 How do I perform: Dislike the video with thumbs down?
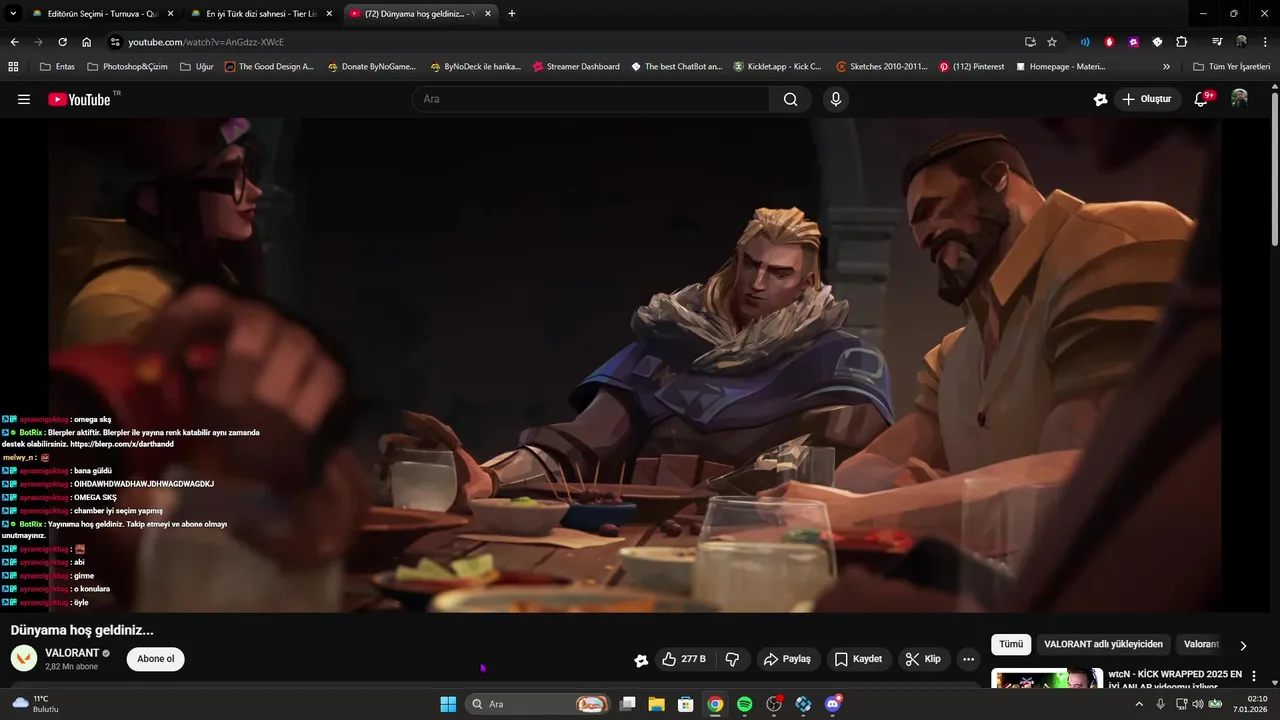point(732,659)
